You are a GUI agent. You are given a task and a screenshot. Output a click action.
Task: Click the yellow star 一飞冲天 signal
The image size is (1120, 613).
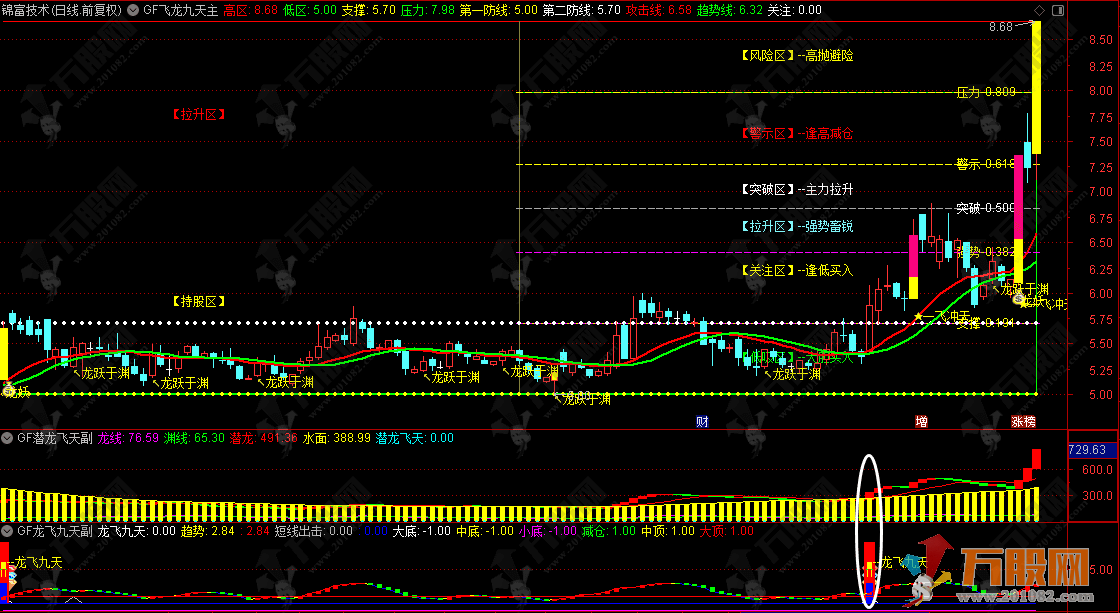click(x=918, y=317)
